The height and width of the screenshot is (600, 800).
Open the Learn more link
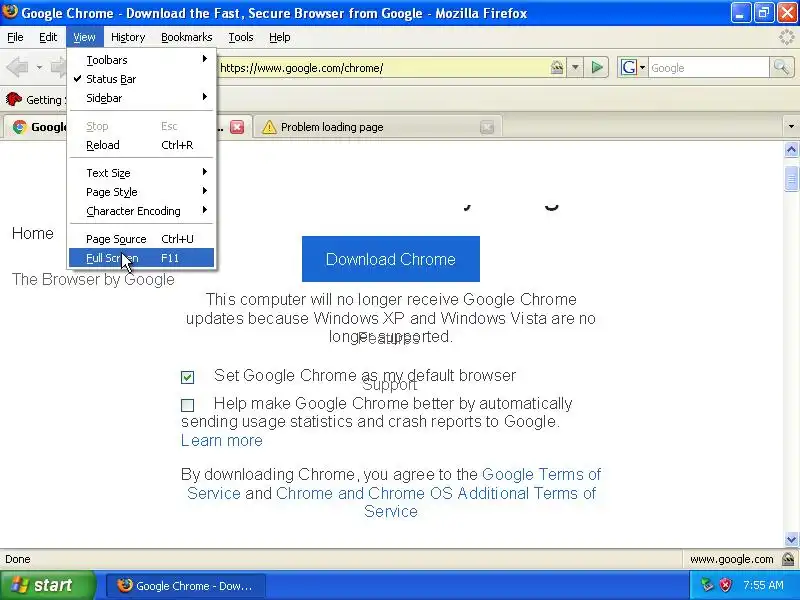pyautogui.click(x=222, y=440)
